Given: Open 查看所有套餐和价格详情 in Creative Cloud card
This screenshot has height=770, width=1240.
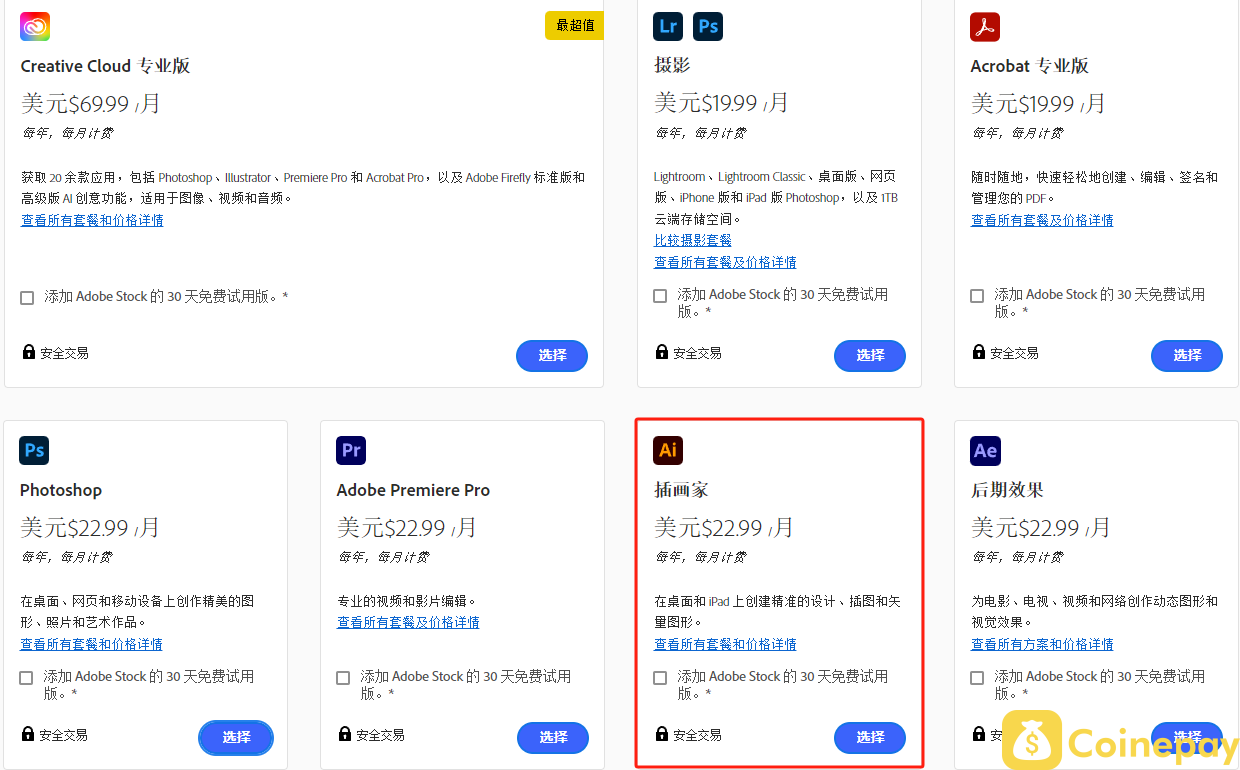Looking at the screenshot, I should [x=92, y=220].
